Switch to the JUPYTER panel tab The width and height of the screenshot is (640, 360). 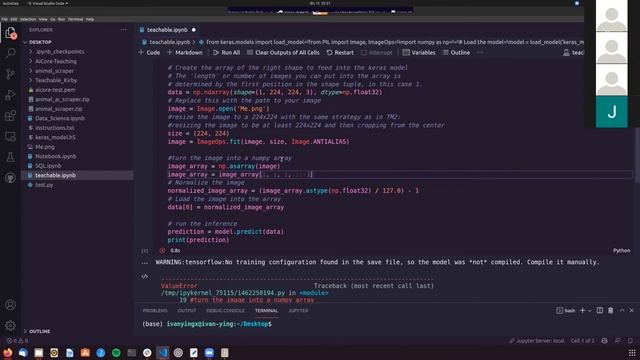click(x=299, y=311)
